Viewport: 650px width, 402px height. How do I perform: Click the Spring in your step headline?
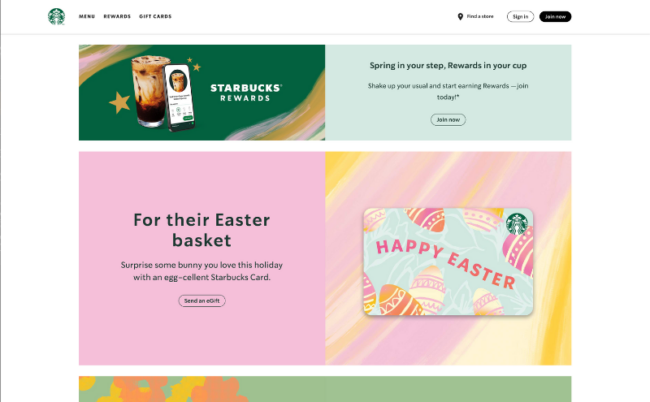click(448, 65)
